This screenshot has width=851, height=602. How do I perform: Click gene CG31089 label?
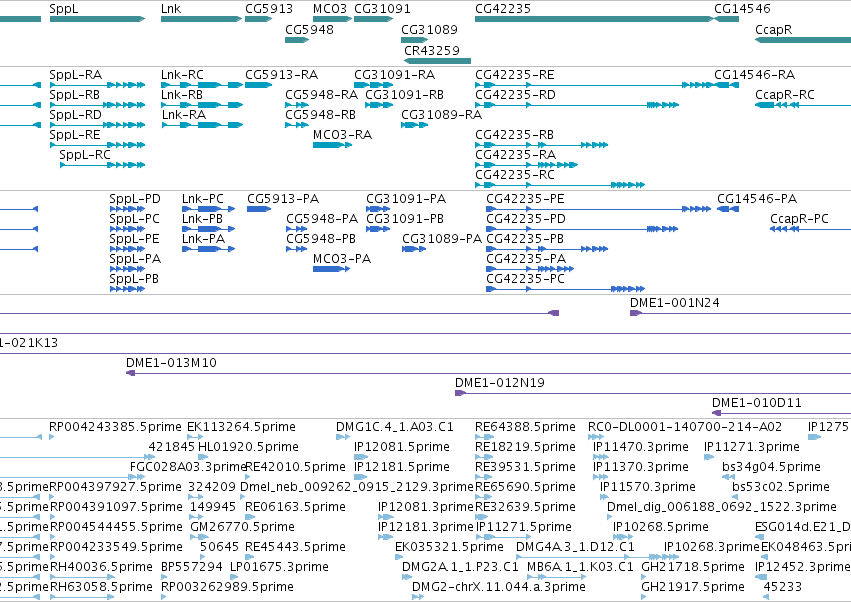pos(429,30)
